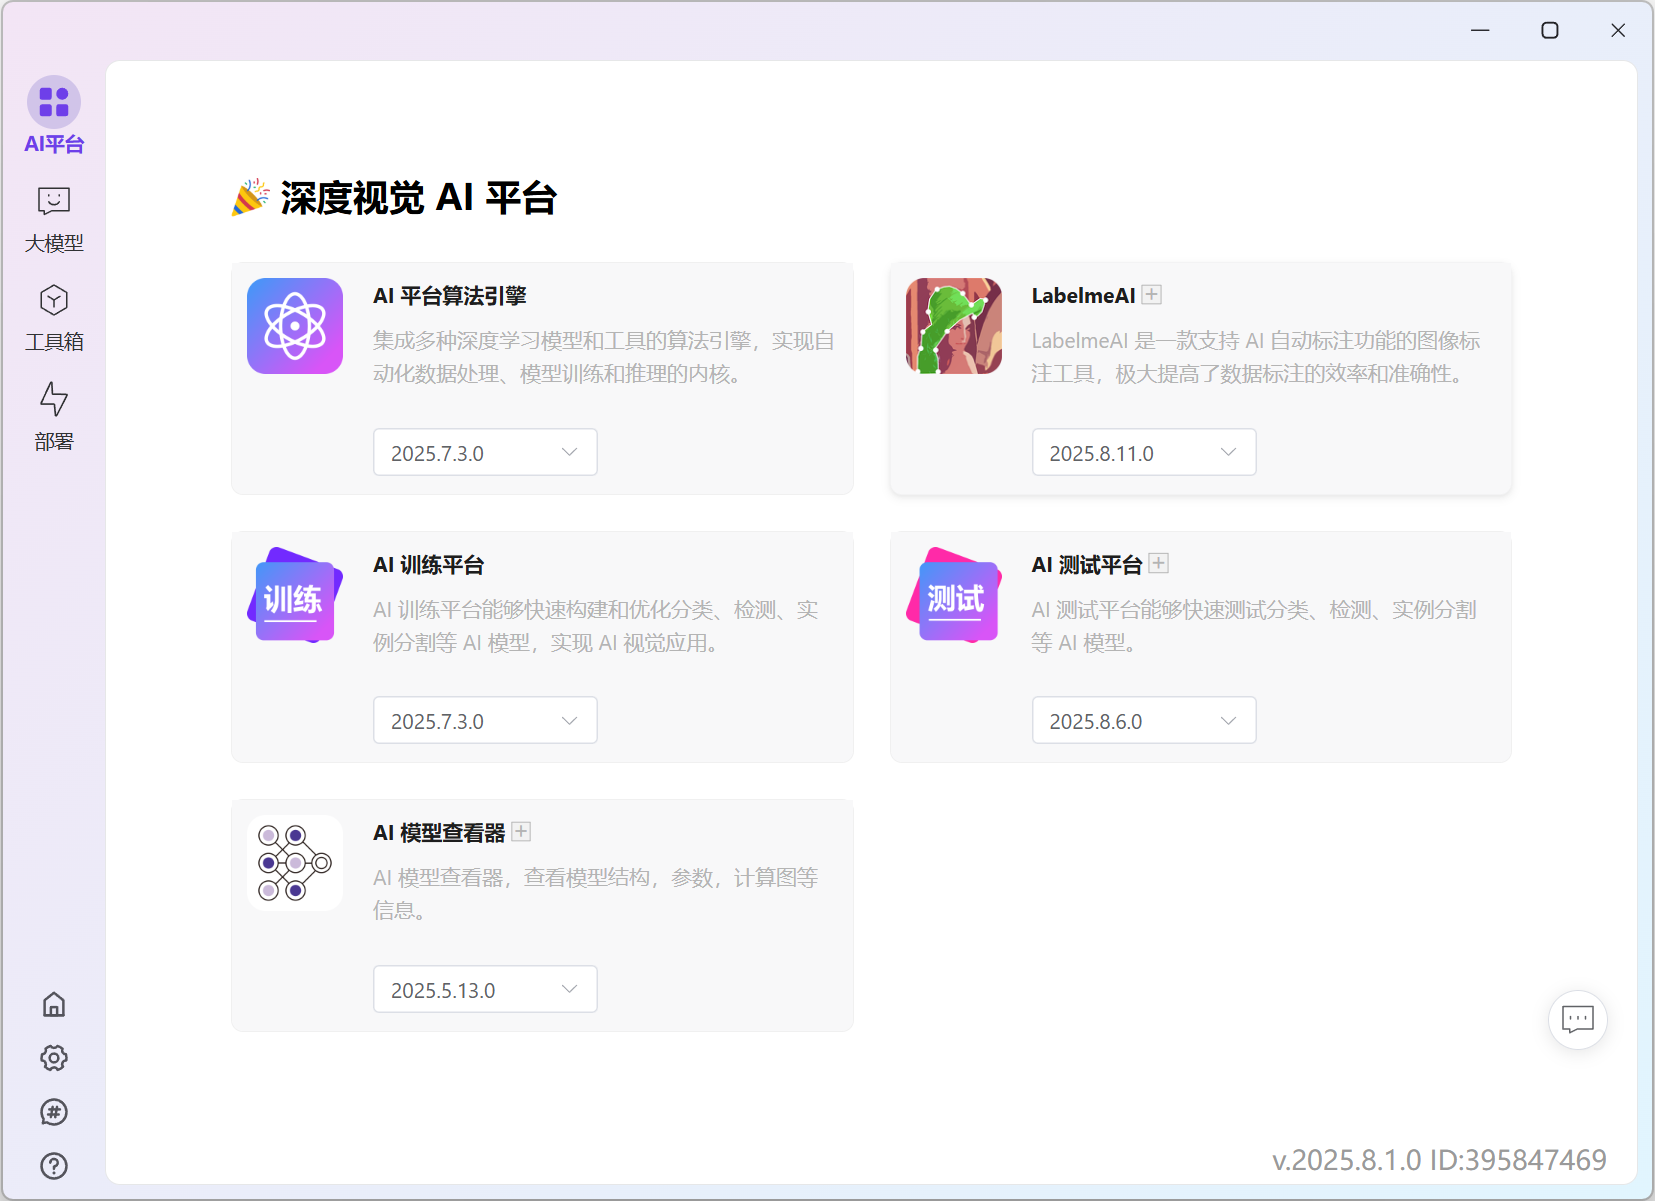The height and width of the screenshot is (1201, 1655).
Task: Click plus icon next to LabelmeAI title
Action: pyautogui.click(x=1152, y=295)
